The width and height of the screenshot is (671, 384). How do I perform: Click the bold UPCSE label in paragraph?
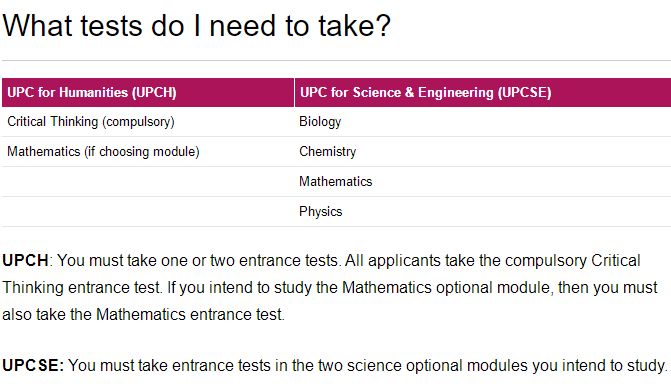pyautogui.click(x=33, y=366)
